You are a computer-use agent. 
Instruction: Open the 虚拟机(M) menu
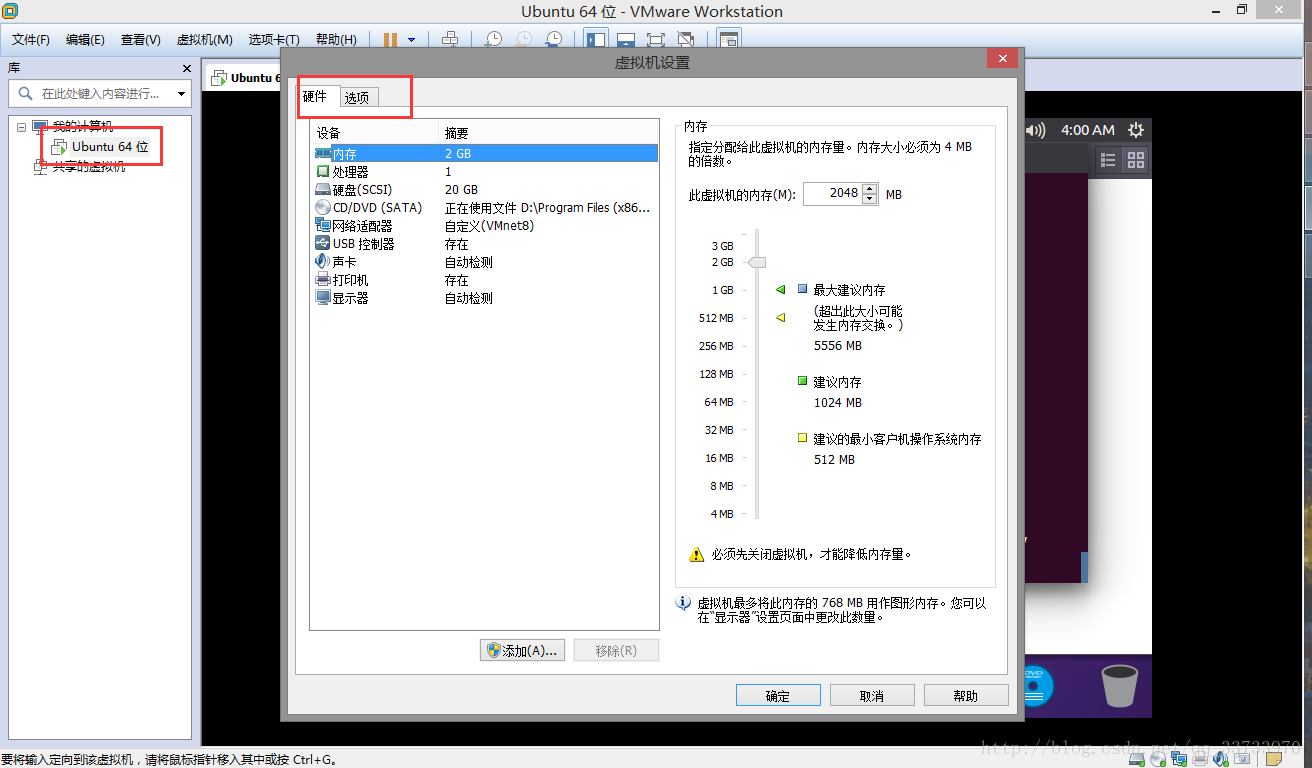coord(204,39)
